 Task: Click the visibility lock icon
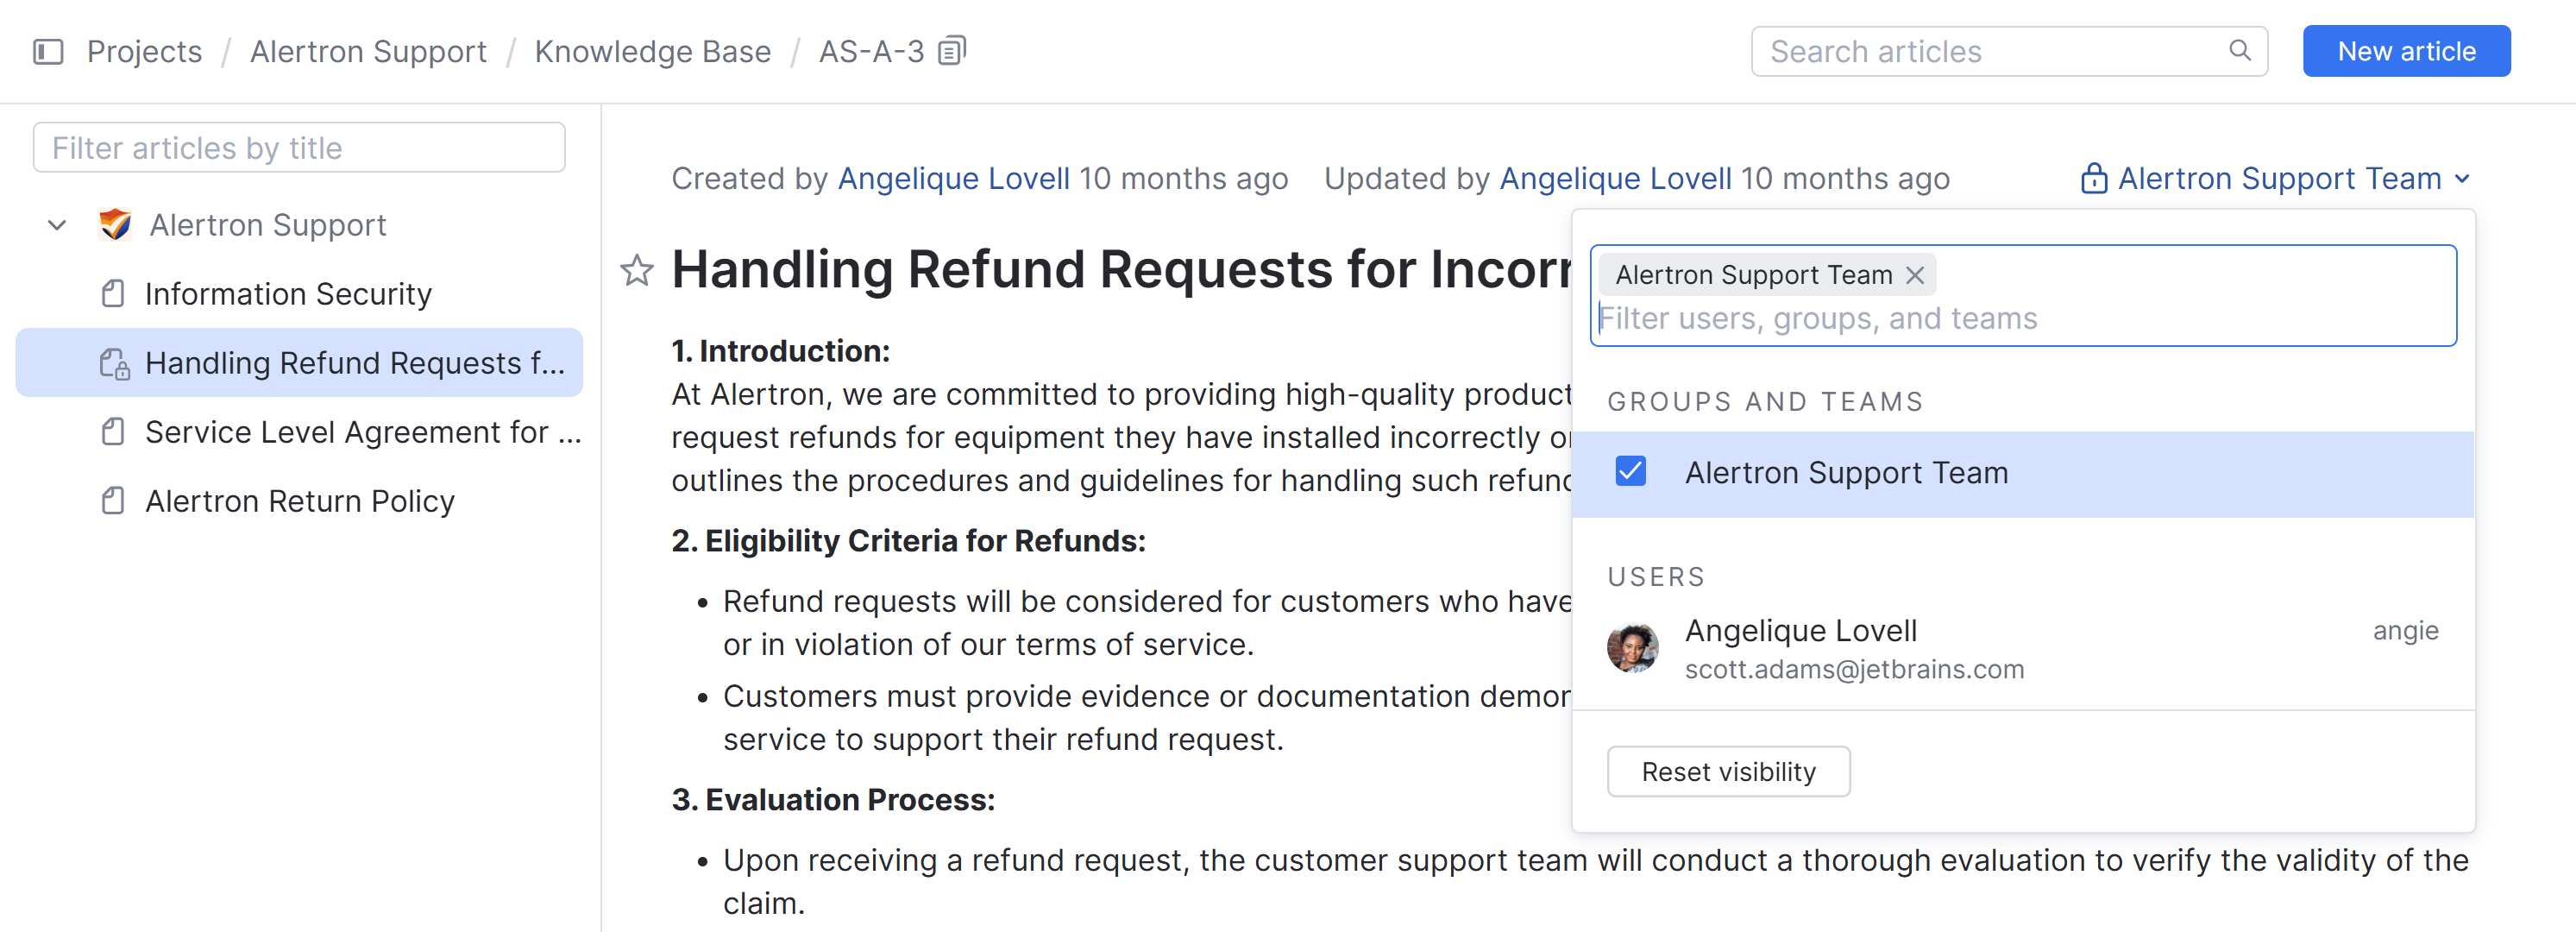(2093, 179)
